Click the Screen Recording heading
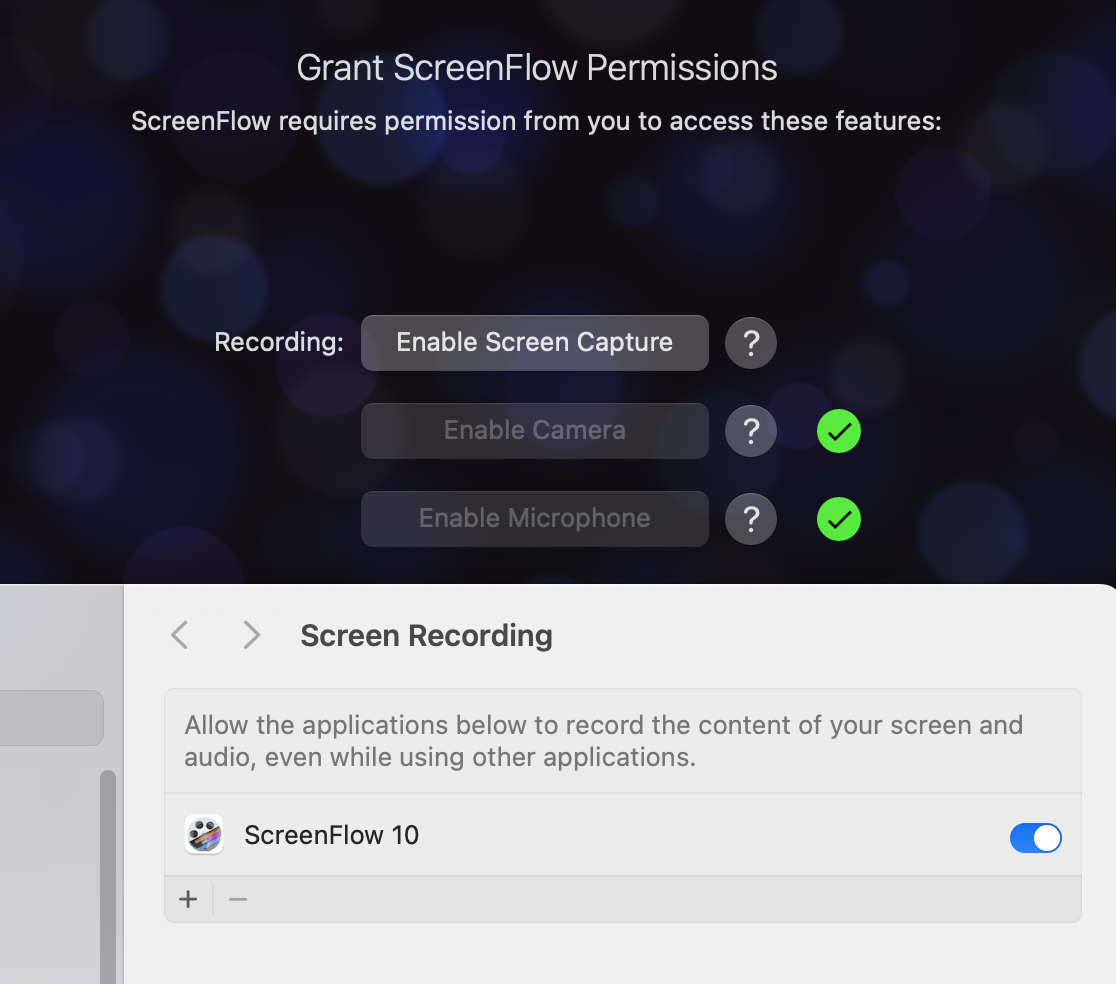 pyautogui.click(x=426, y=635)
